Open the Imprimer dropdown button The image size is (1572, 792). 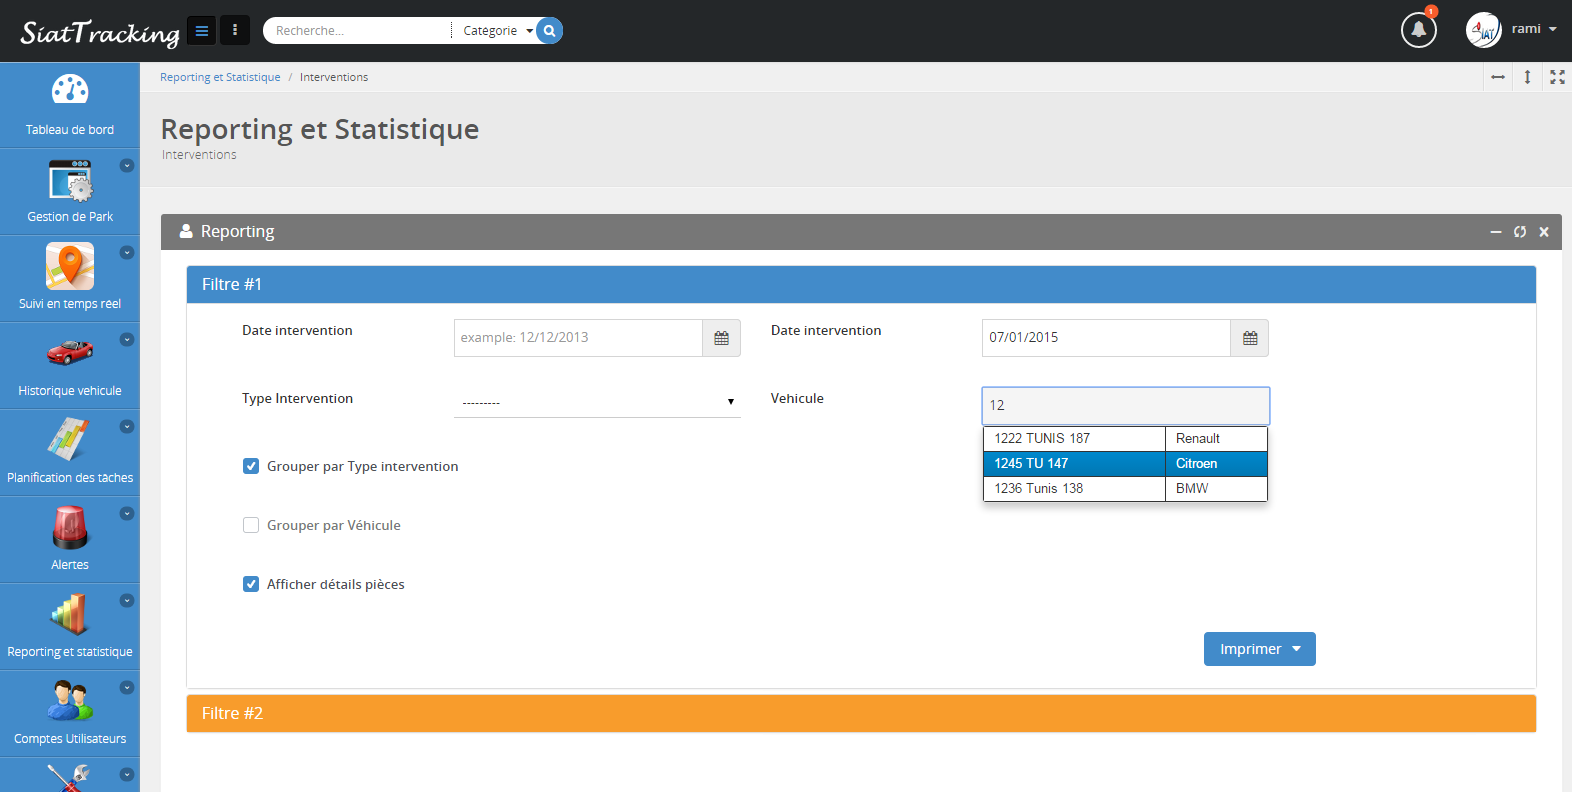[1259, 649]
